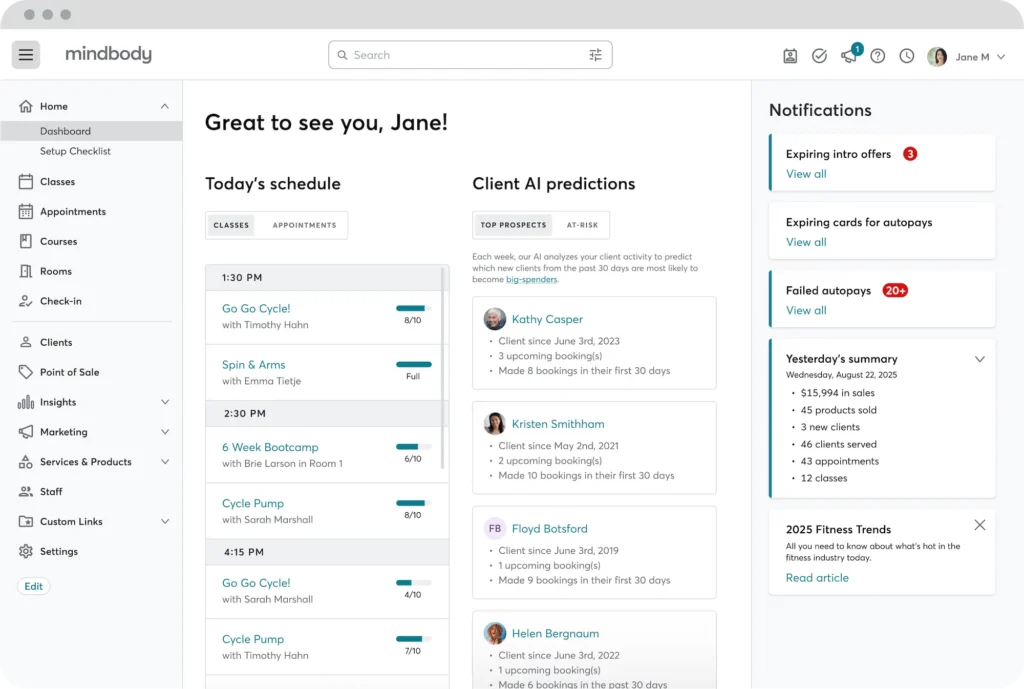Open Point of Sale from sidebar
Image resolution: width=1024 pixels, height=689 pixels.
point(69,372)
